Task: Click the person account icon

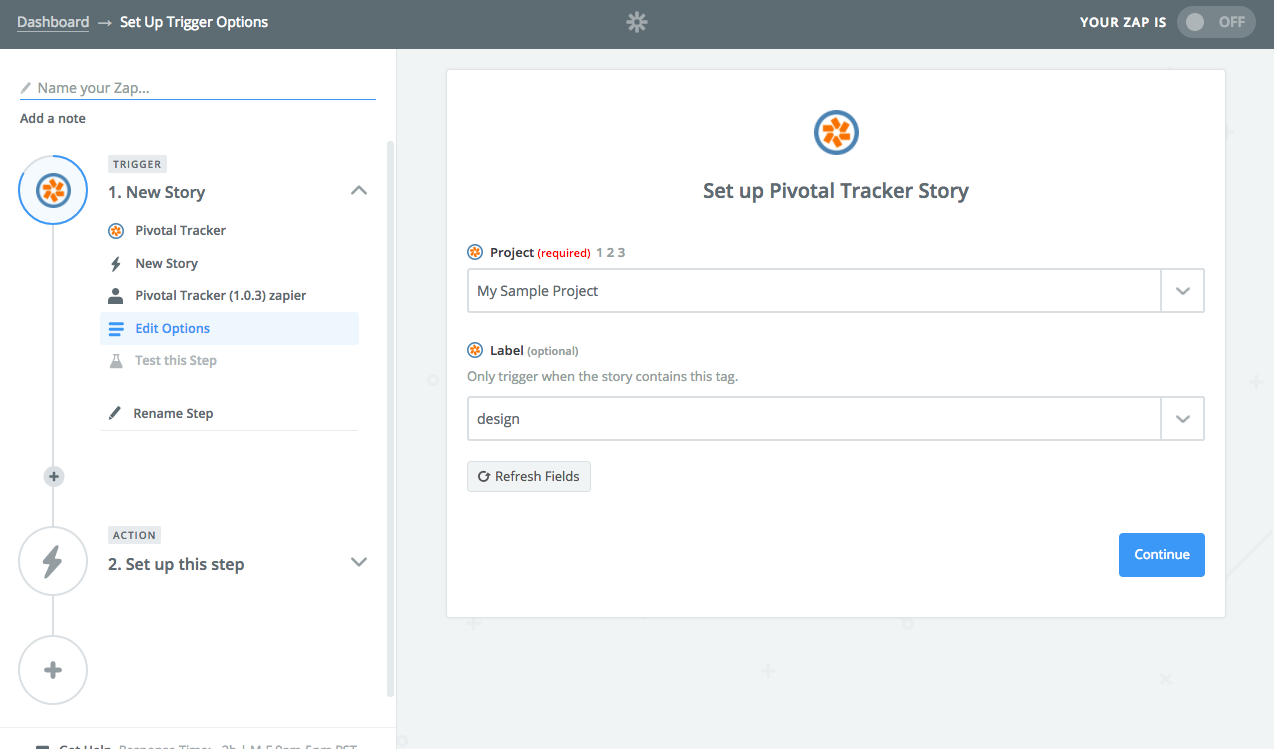Action: point(116,295)
